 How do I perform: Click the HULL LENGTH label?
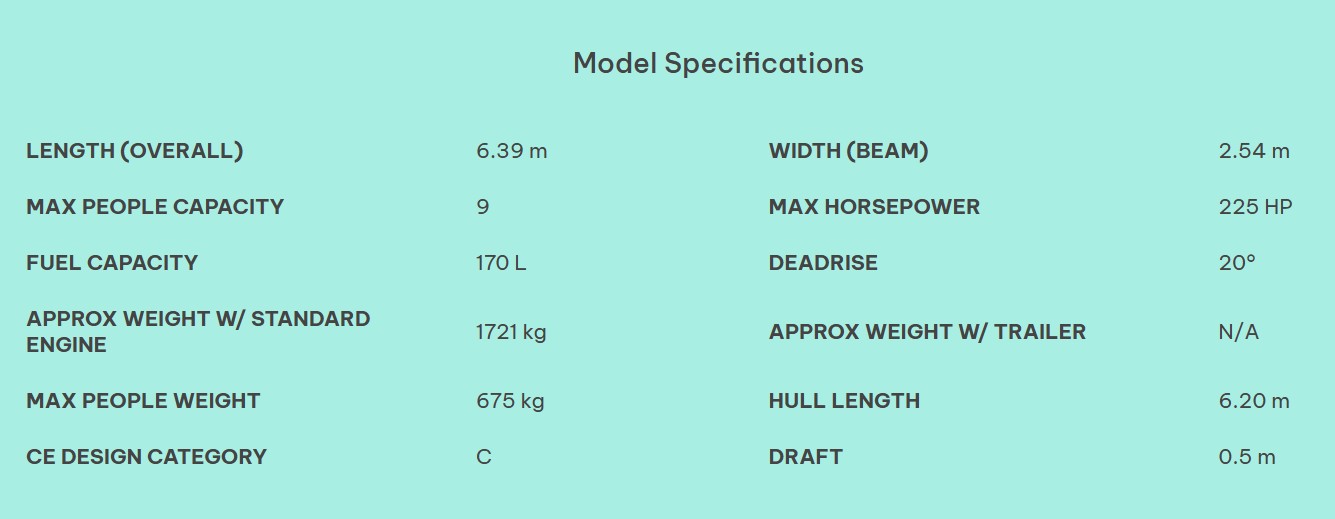844,401
